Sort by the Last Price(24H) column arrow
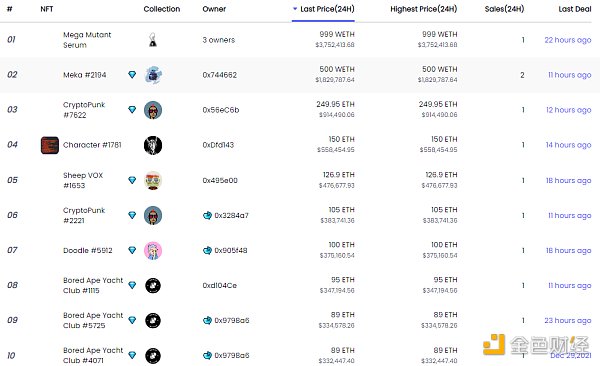This screenshot has width=600, height=366. click(x=295, y=8)
